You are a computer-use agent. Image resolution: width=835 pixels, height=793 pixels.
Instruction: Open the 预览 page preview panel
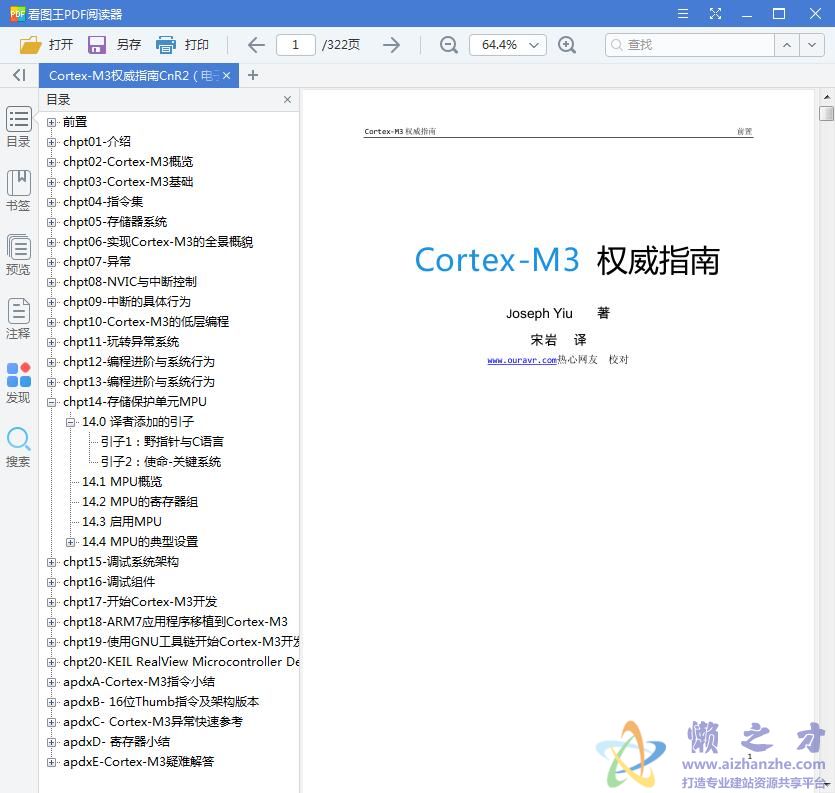[x=18, y=253]
